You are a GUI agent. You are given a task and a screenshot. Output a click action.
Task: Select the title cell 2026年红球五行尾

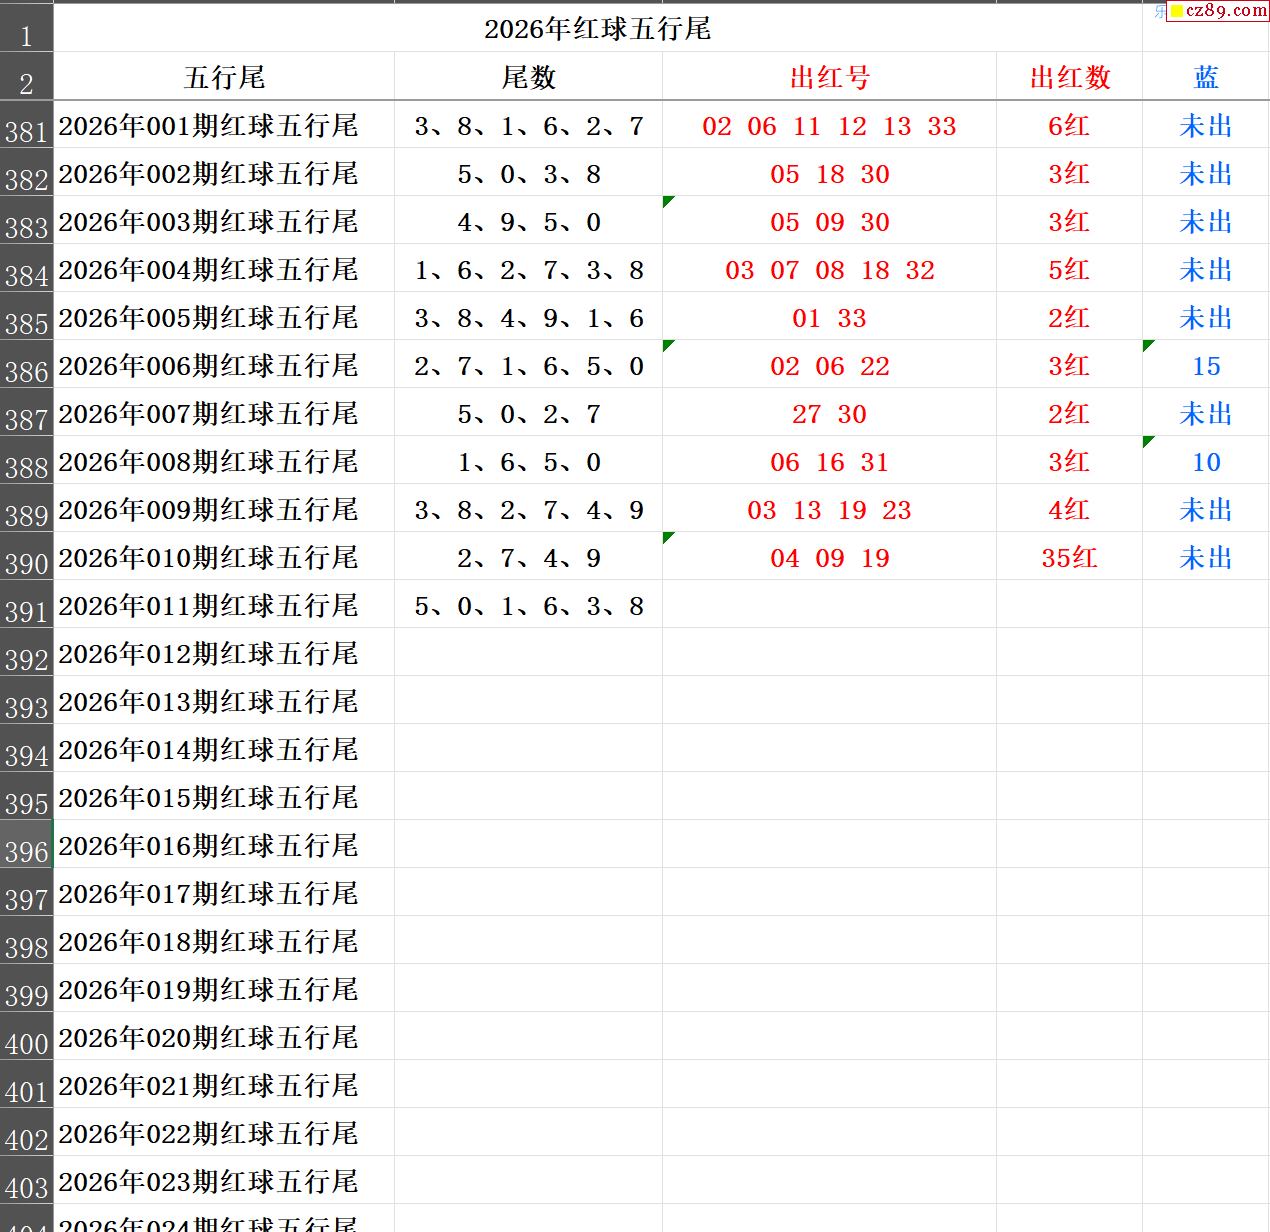tap(597, 29)
